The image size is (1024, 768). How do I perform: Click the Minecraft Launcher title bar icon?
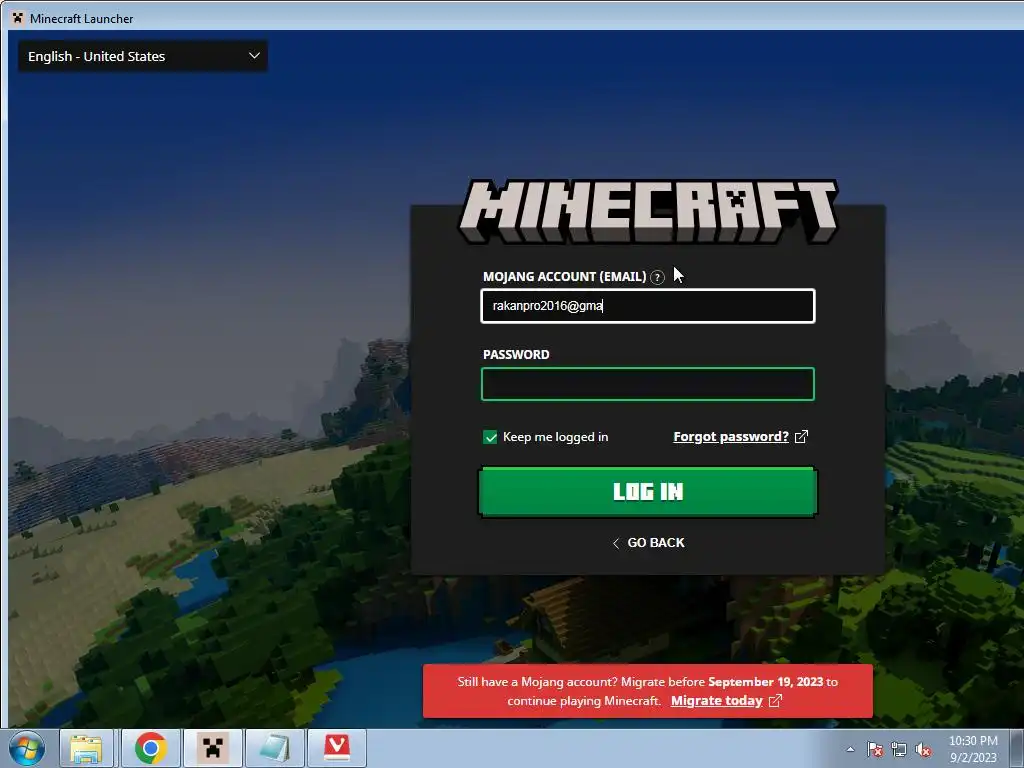pyautogui.click(x=18, y=18)
